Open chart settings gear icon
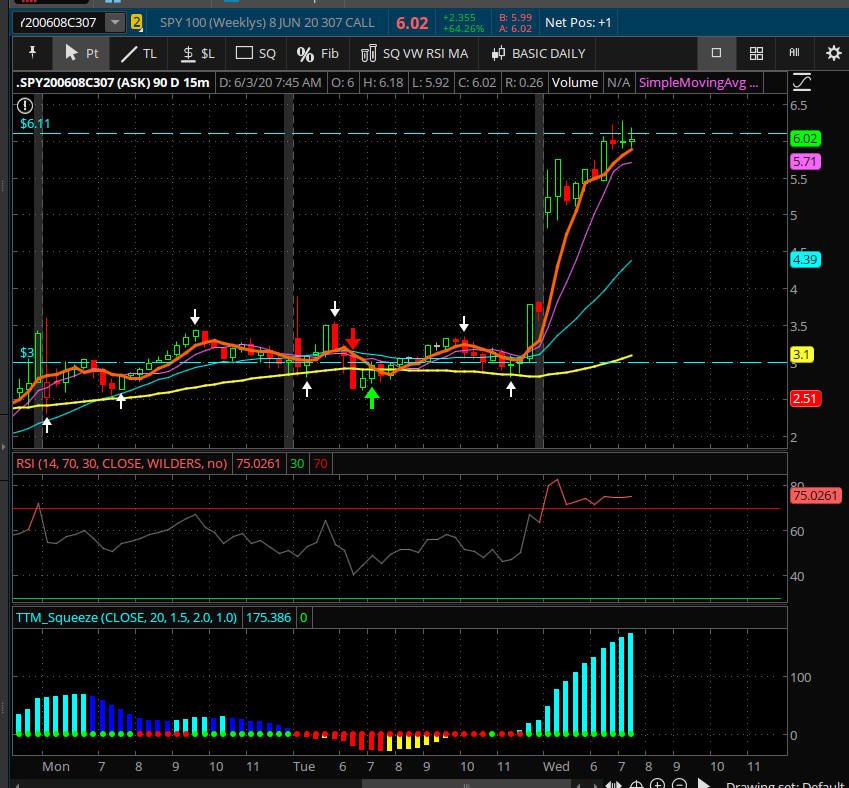849x788 pixels. click(833, 53)
